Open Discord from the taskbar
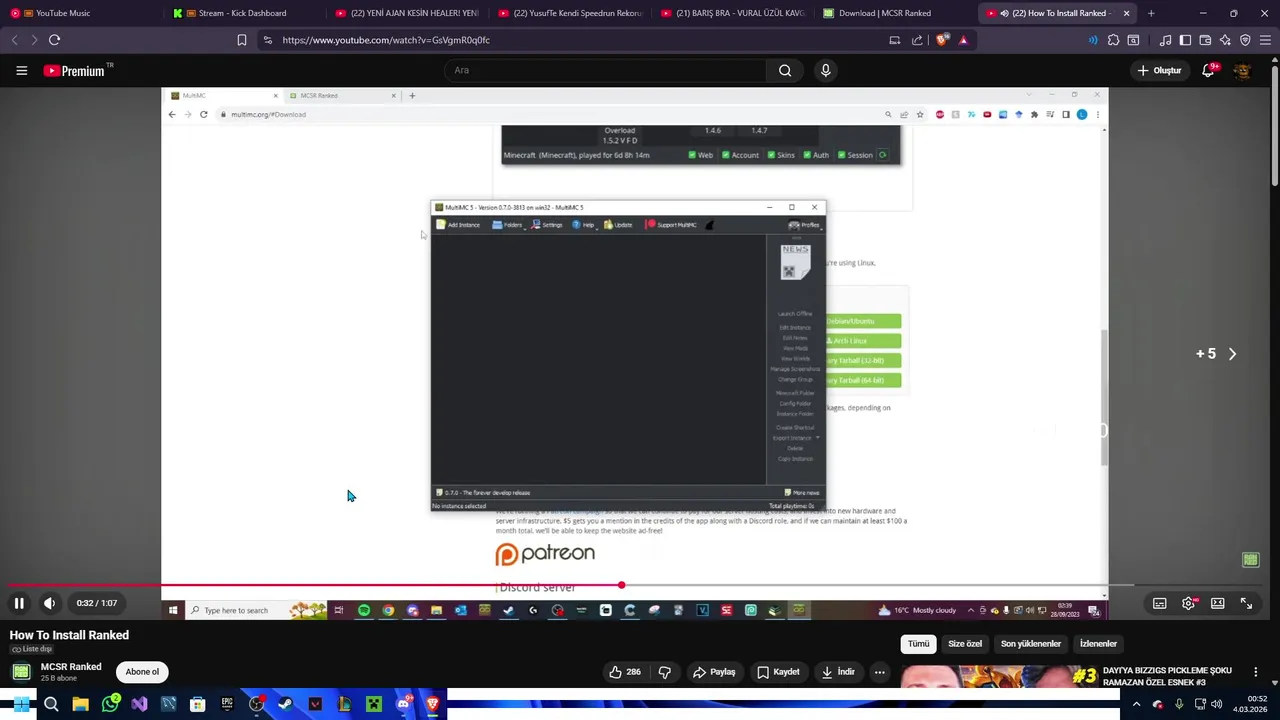The width and height of the screenshot is (1280, 720). coord(403,704)
